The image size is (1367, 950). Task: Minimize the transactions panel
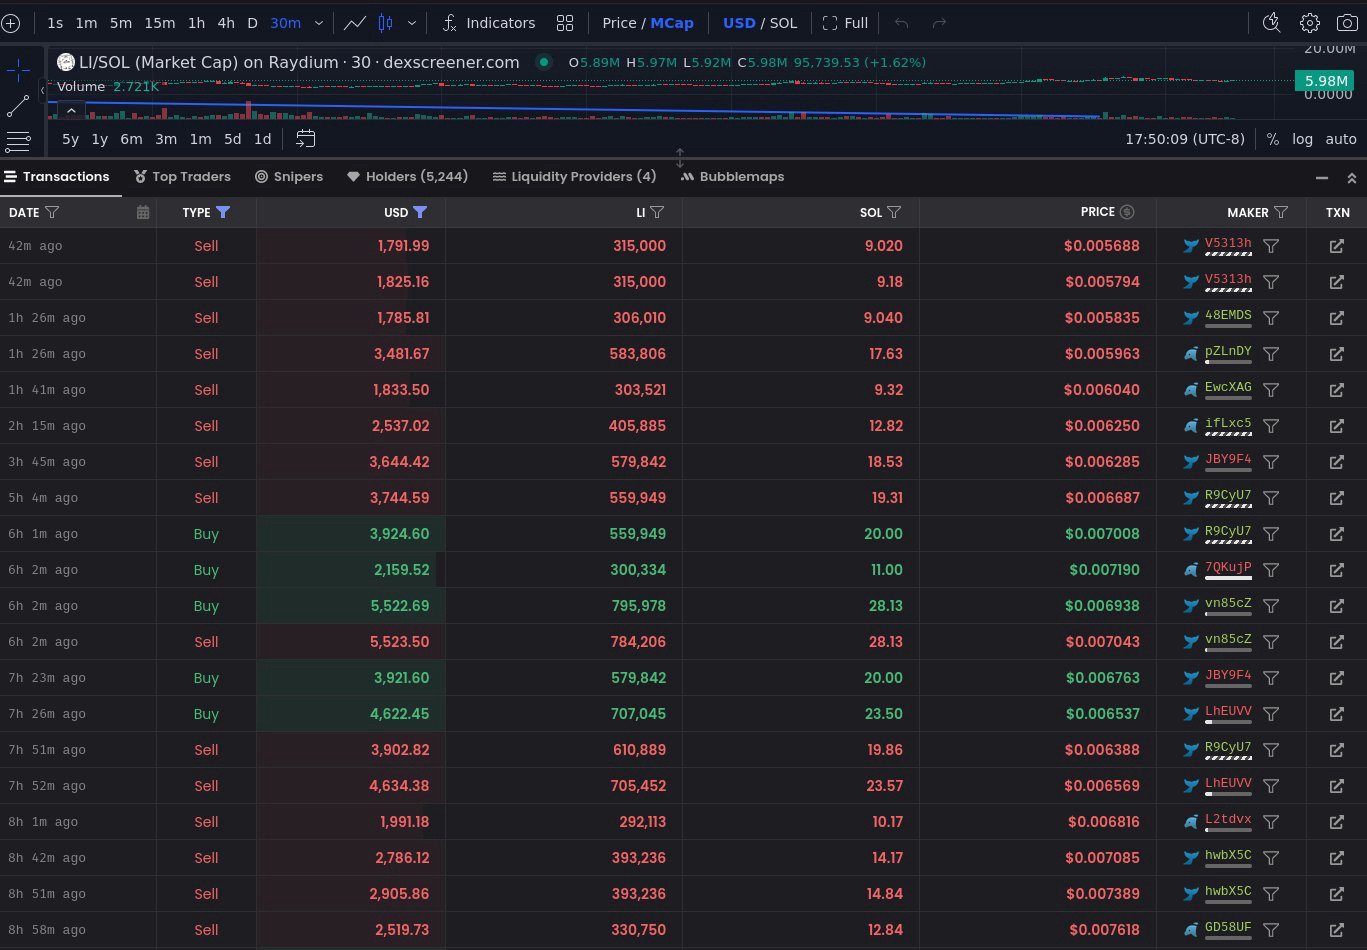pos(1322,178)
